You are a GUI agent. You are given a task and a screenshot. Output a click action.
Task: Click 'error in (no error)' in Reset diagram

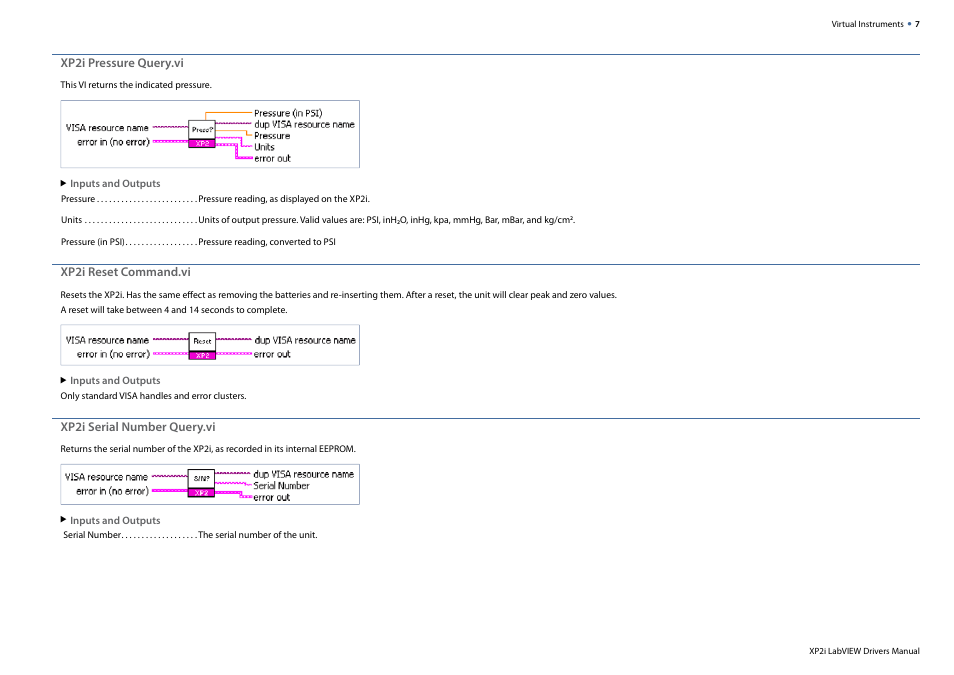click(x=113, y=354)
